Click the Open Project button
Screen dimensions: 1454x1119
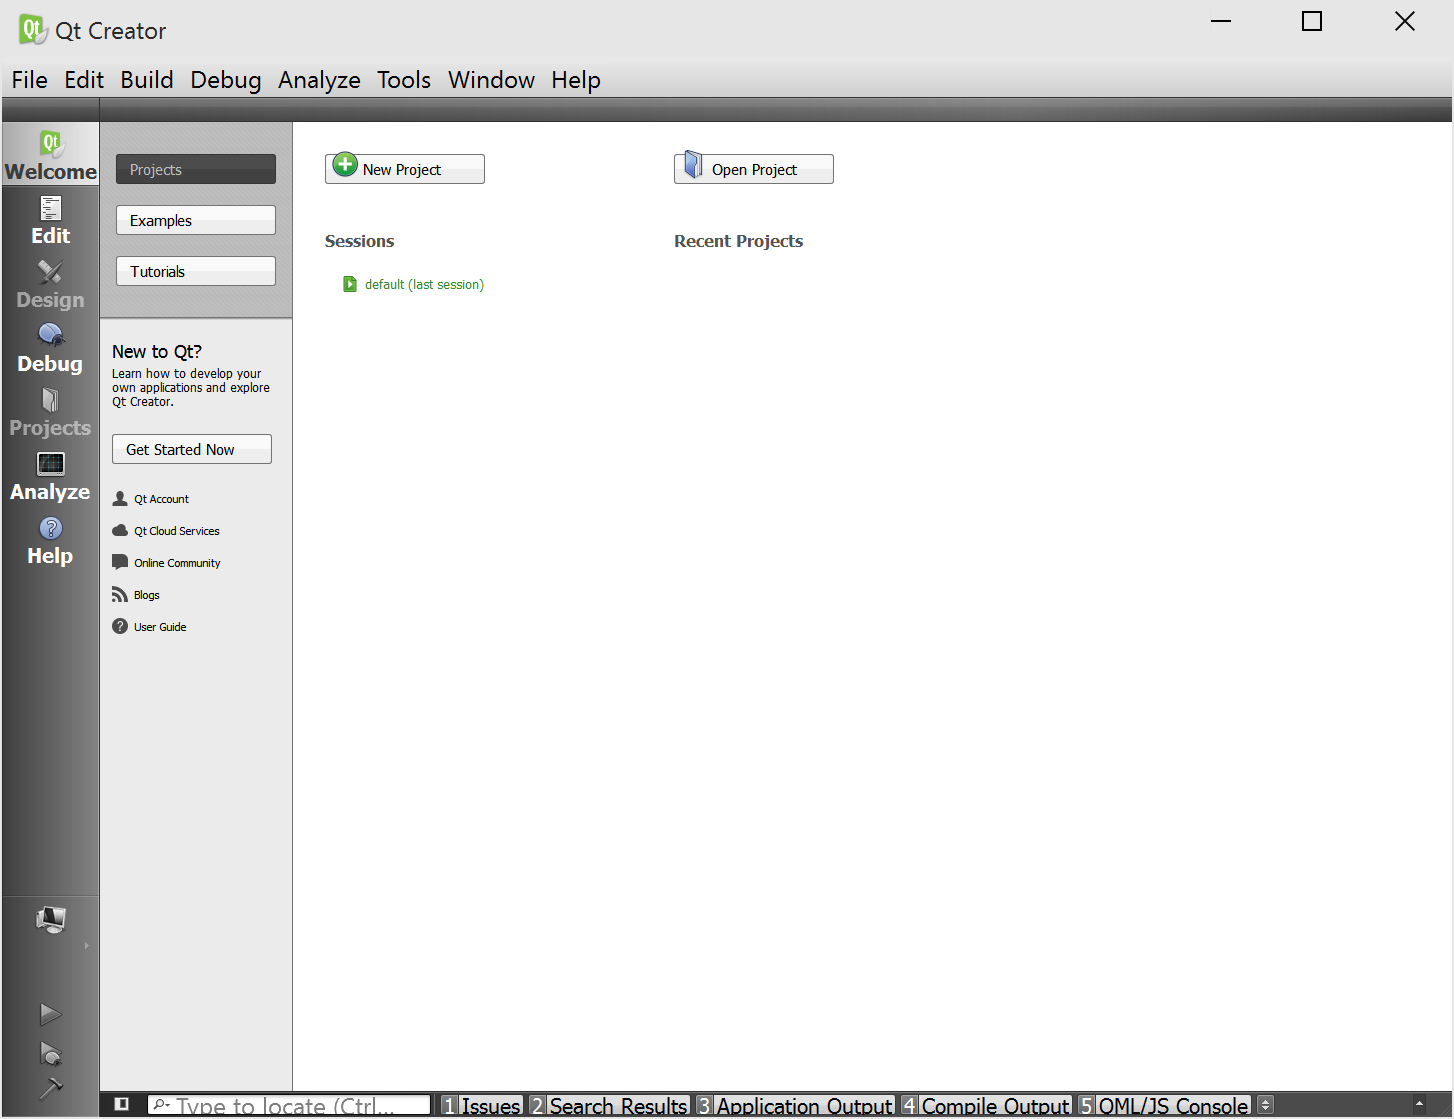tap(754, 169)
